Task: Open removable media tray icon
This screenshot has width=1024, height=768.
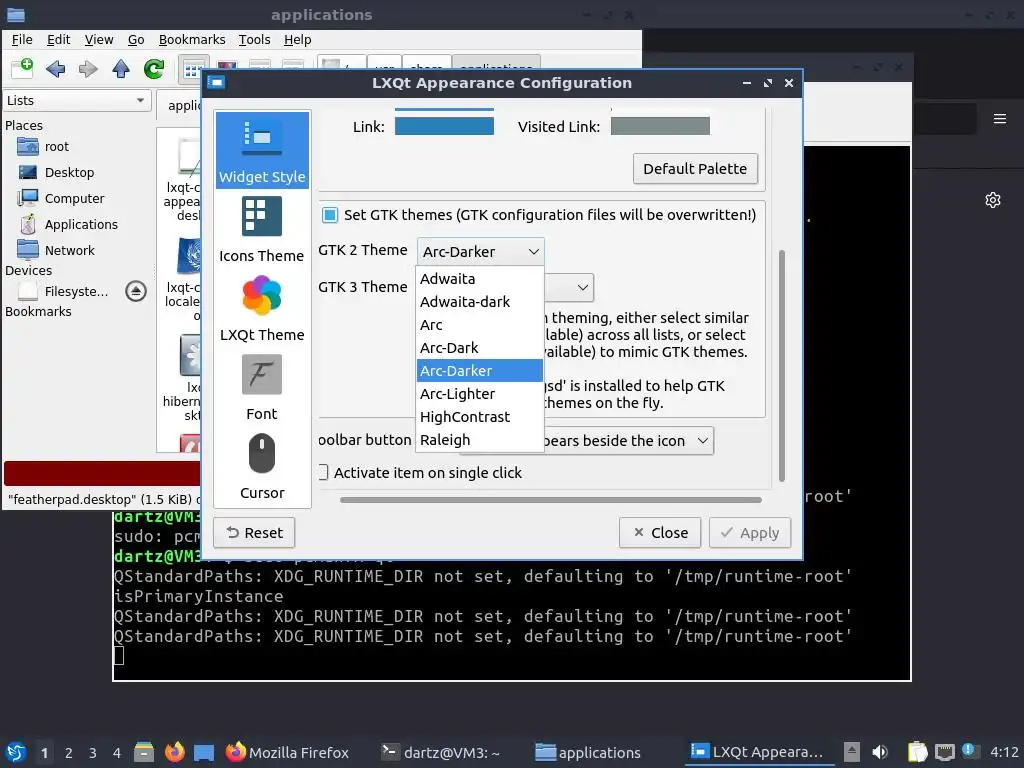Action: pos(851,752)
